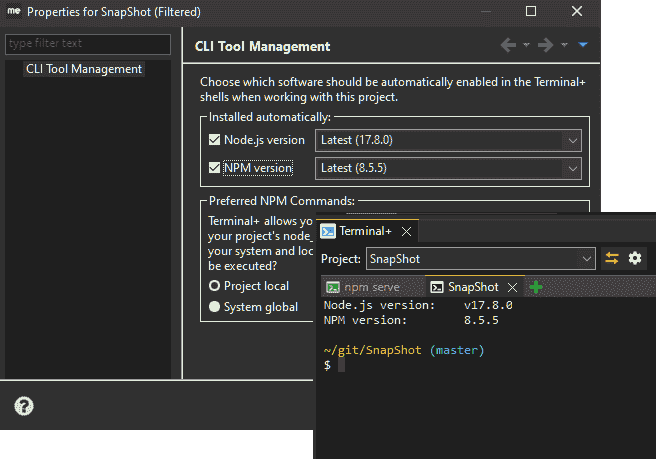This screenshot has width=656, height=459.
Task: Select CLI Tool Management in the tree
Action: (x=84, y=69)
